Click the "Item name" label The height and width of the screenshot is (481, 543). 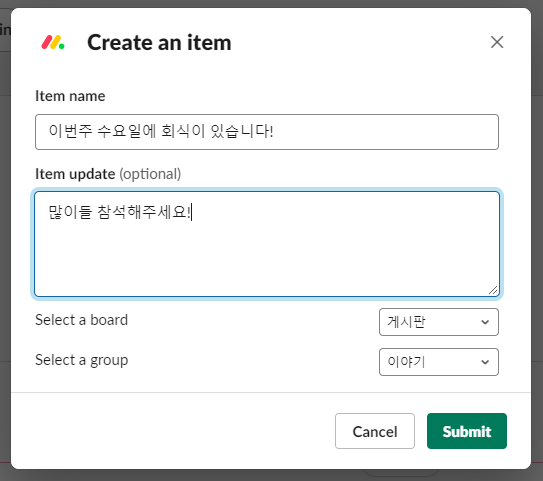70,96
